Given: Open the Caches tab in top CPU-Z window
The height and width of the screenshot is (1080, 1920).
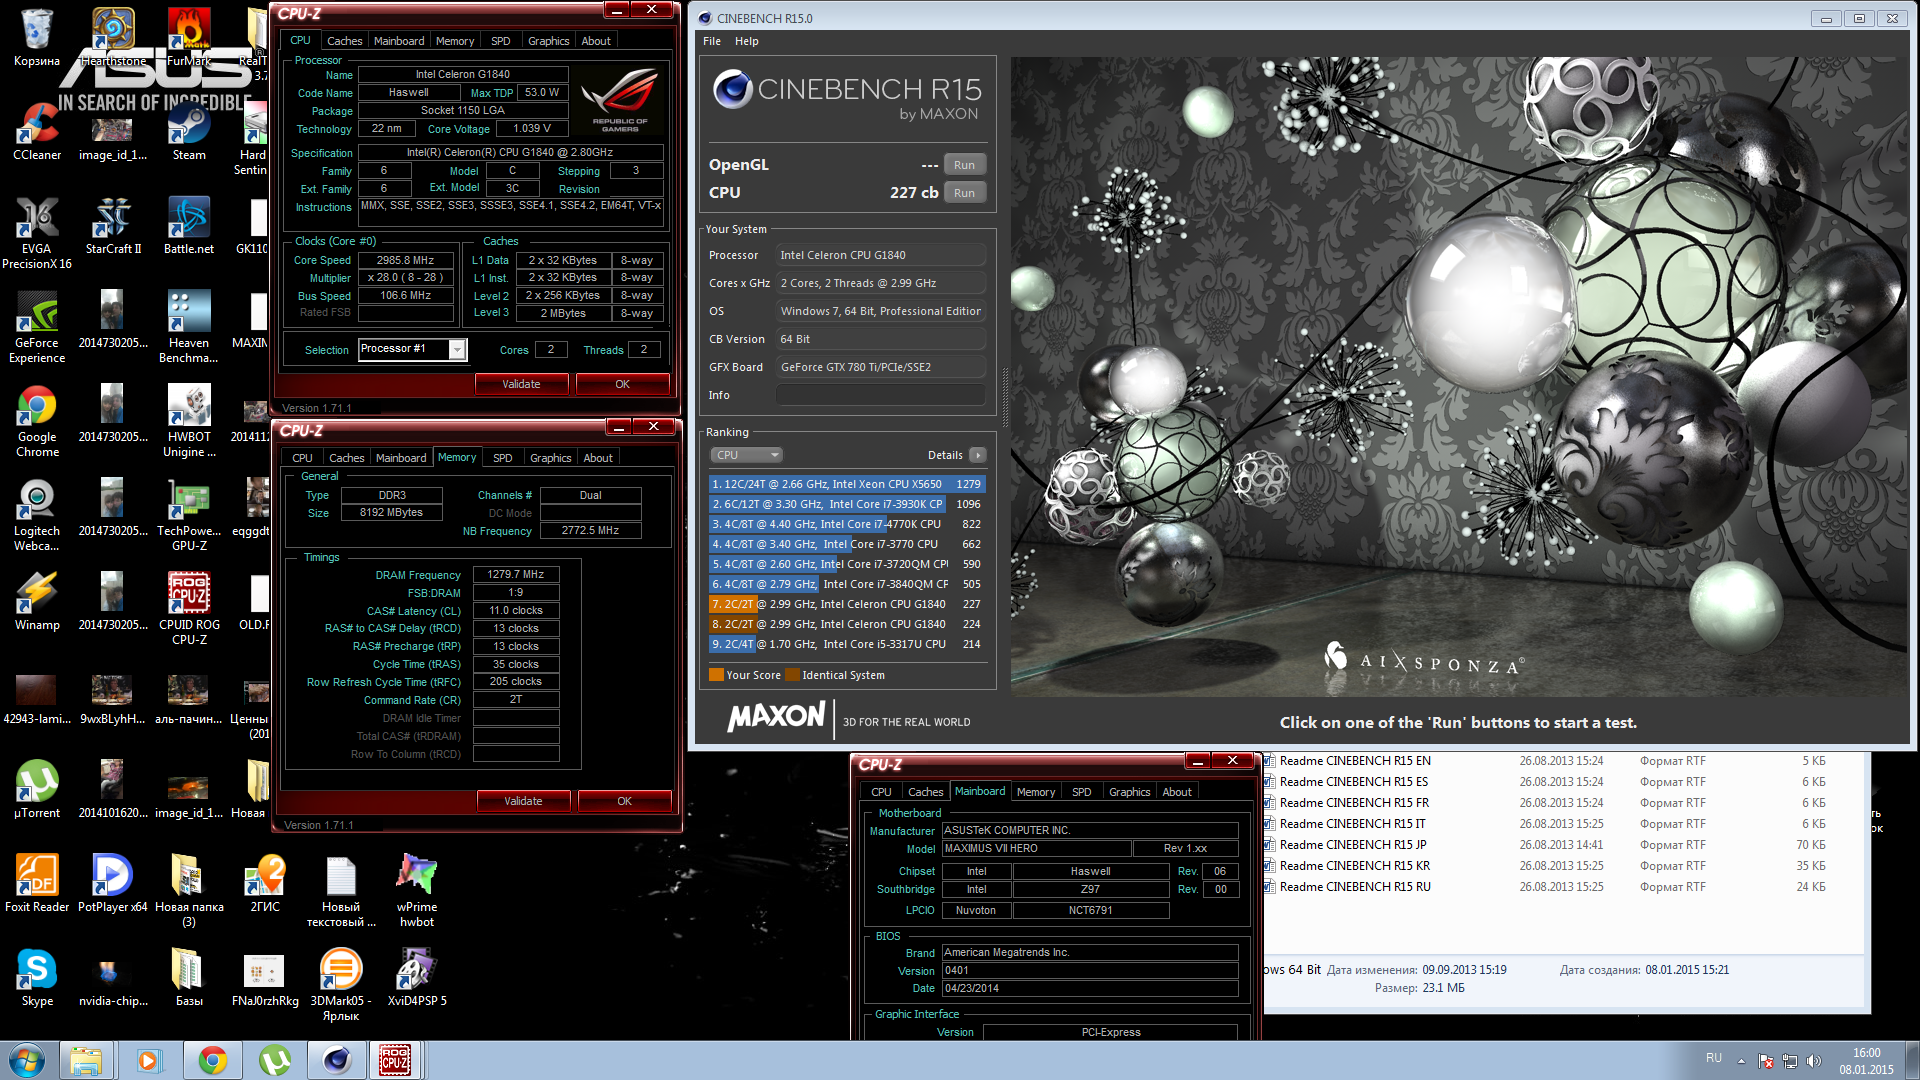Looking at the screenshot, I should point(345,41).
